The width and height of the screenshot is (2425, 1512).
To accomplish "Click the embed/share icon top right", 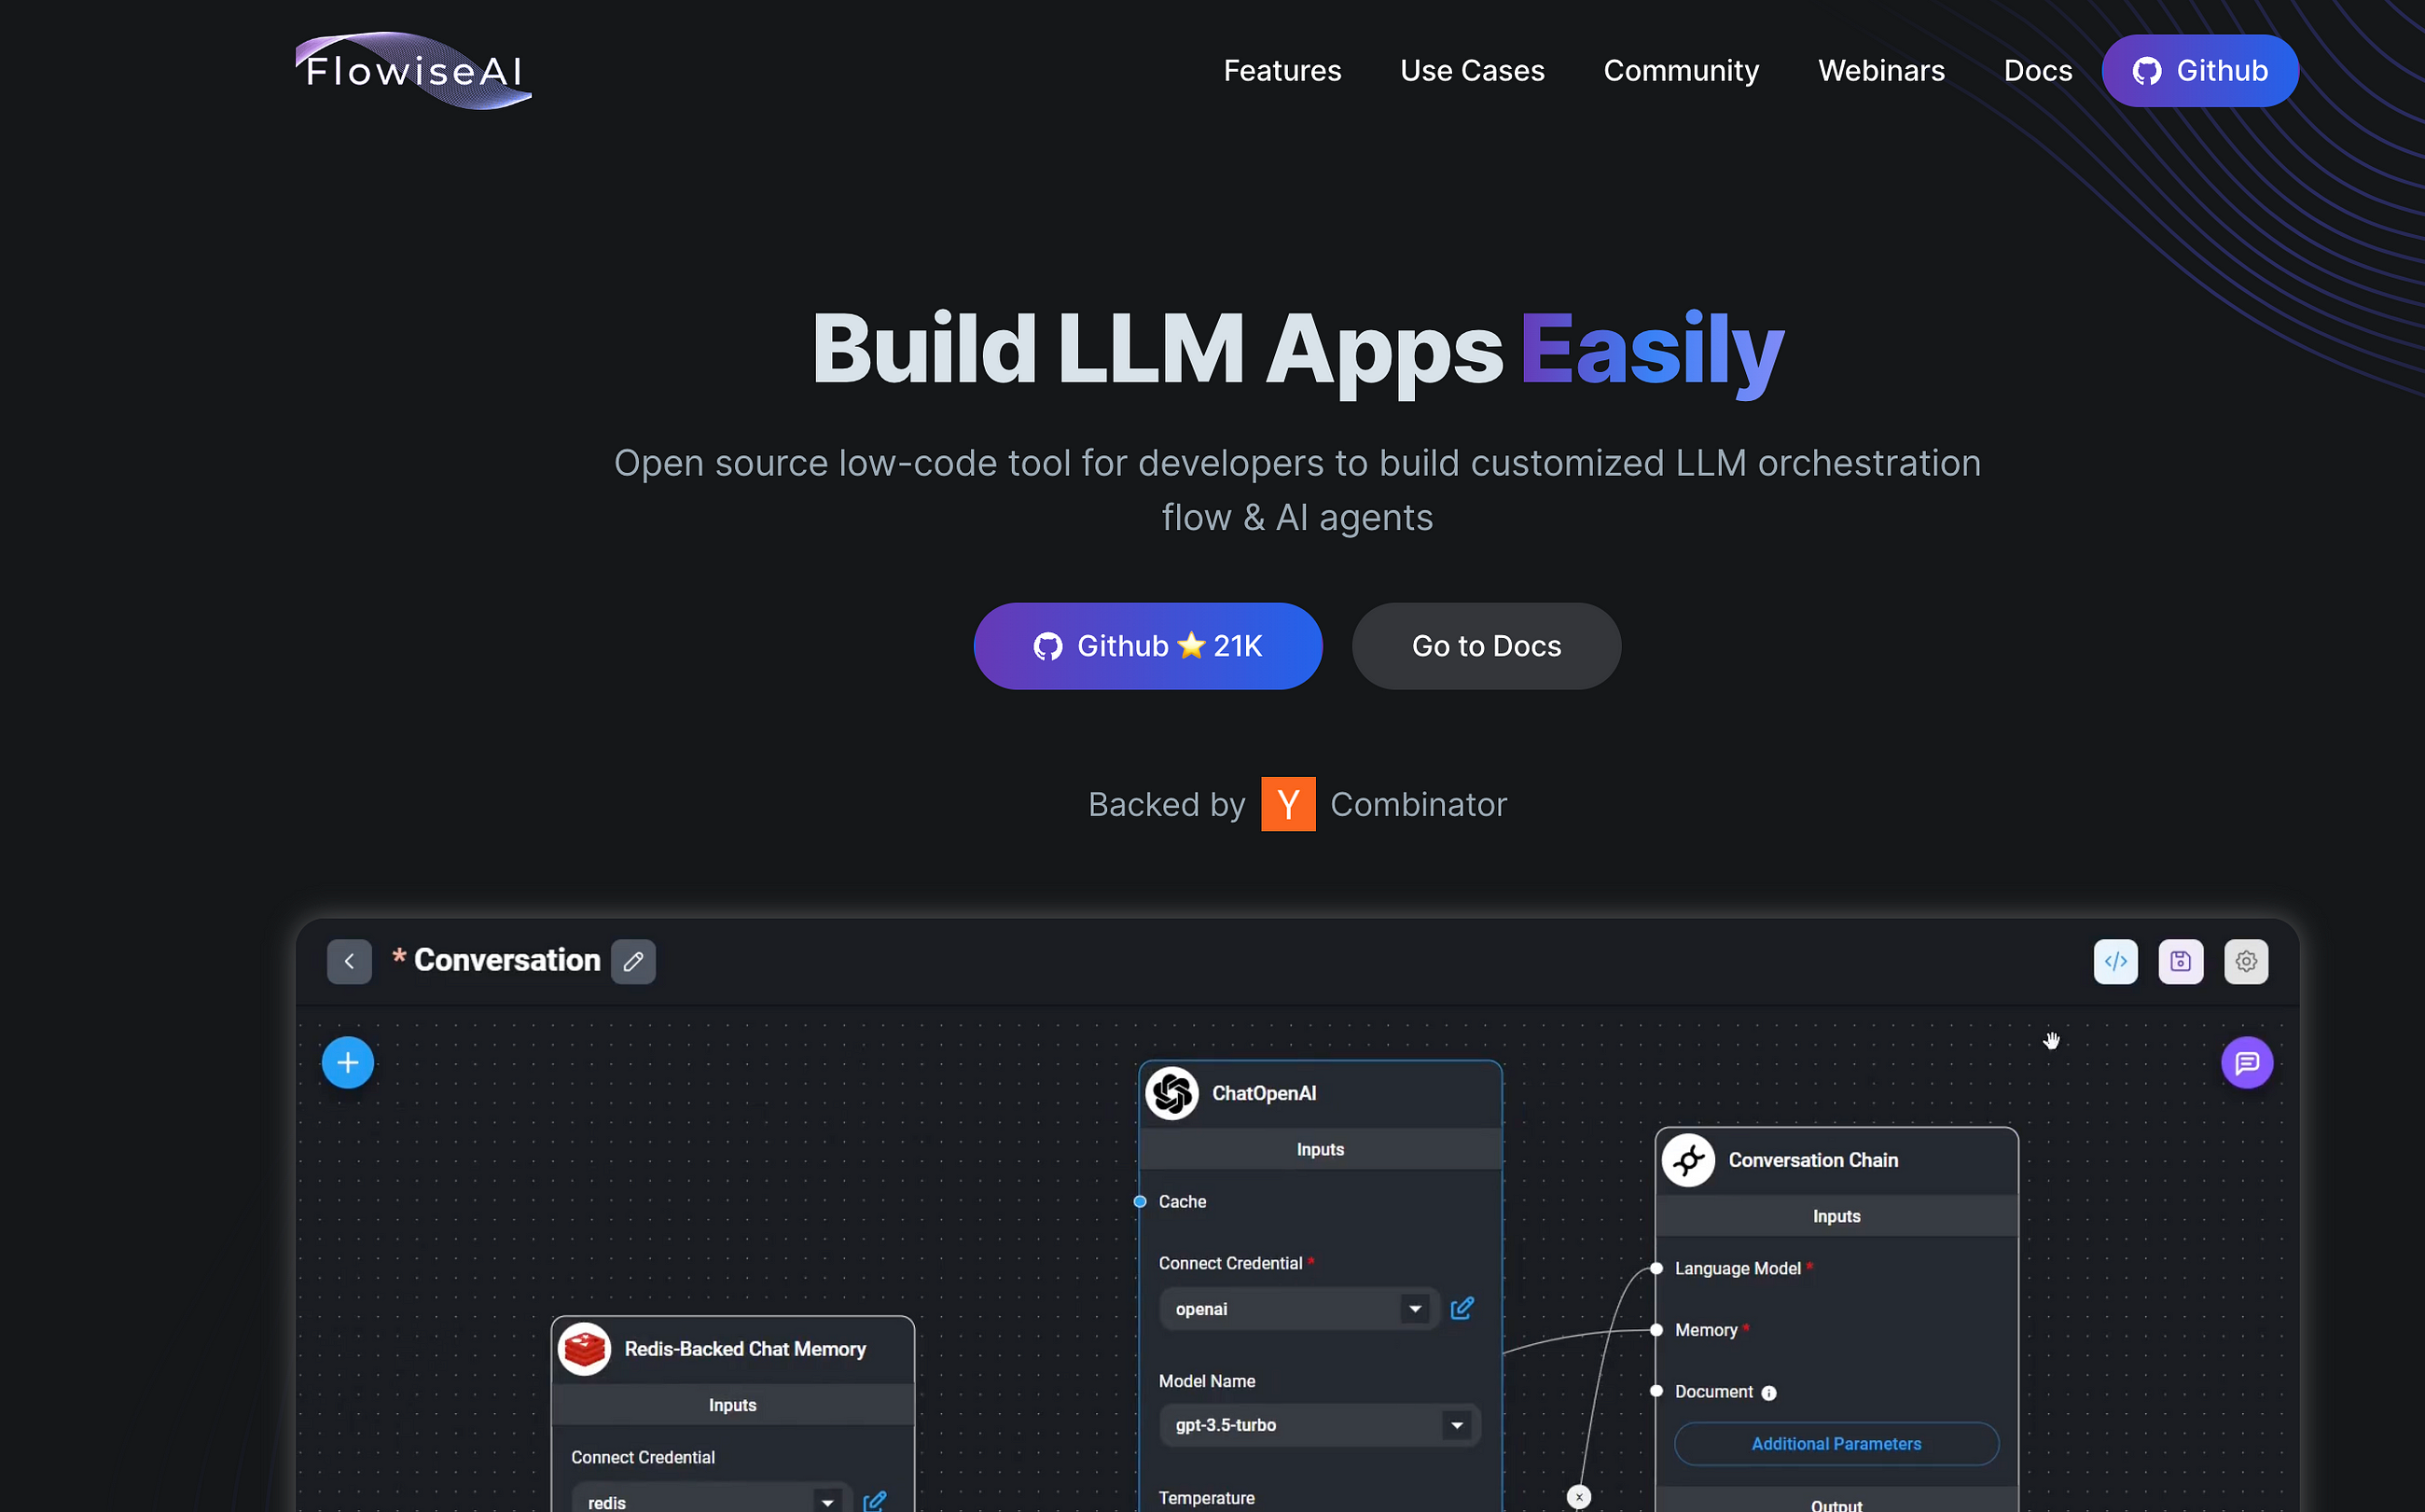I will point(2115,962).
